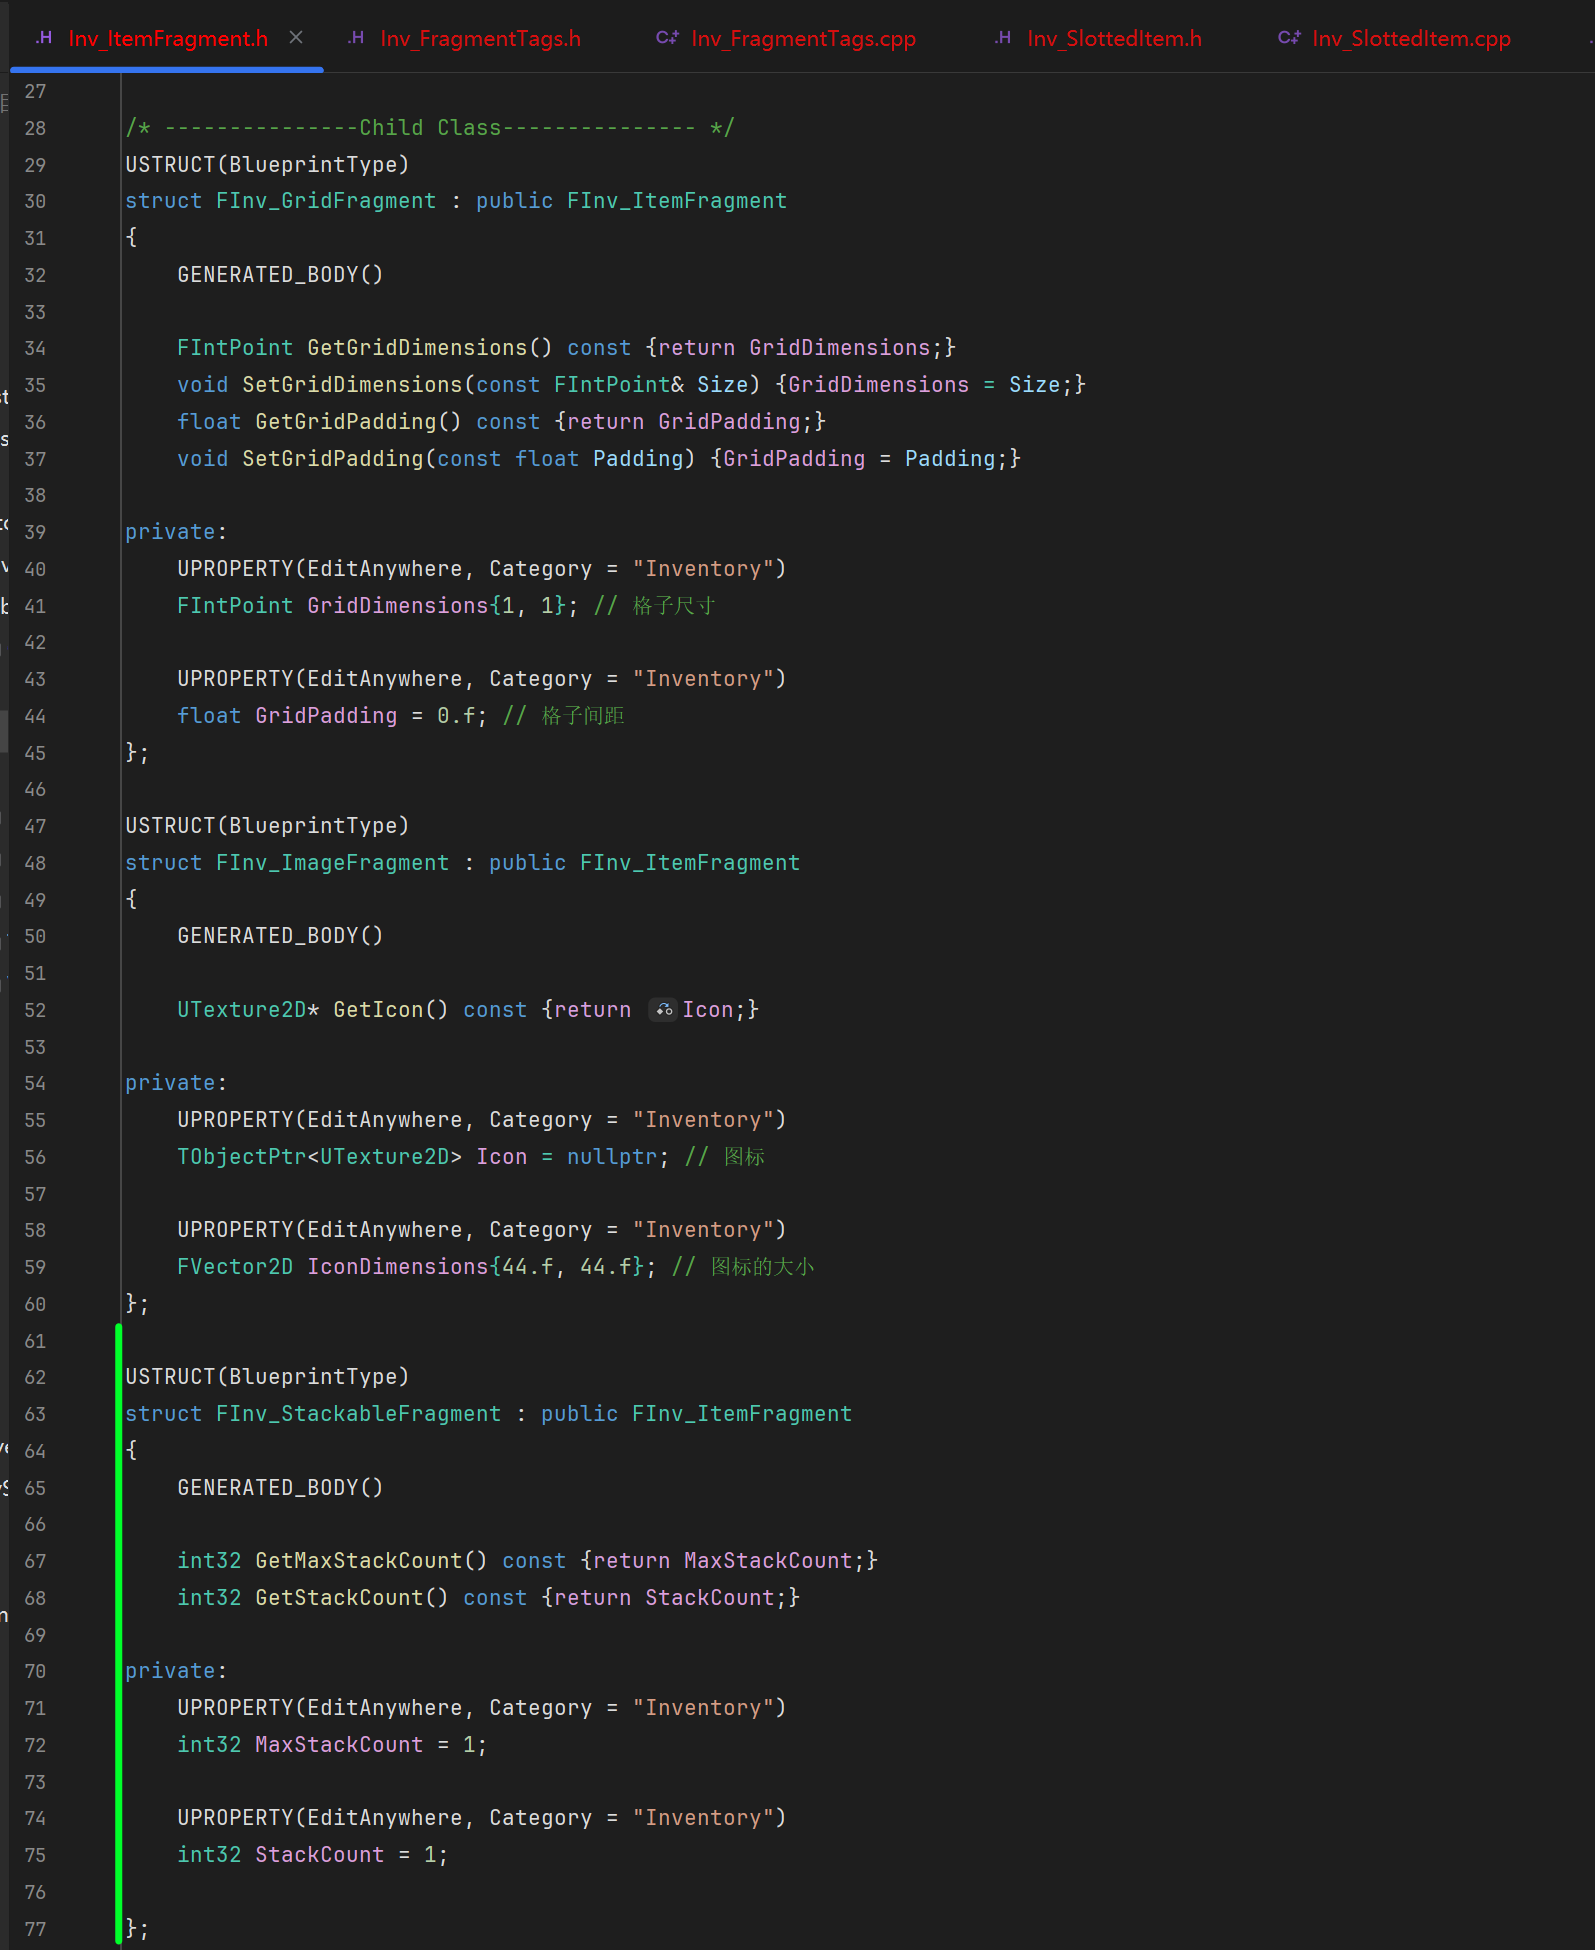The height and width of the screenshot is (1950, 1595).
Task: Click the GetMaxStackCount function name
Action: 359,1561
